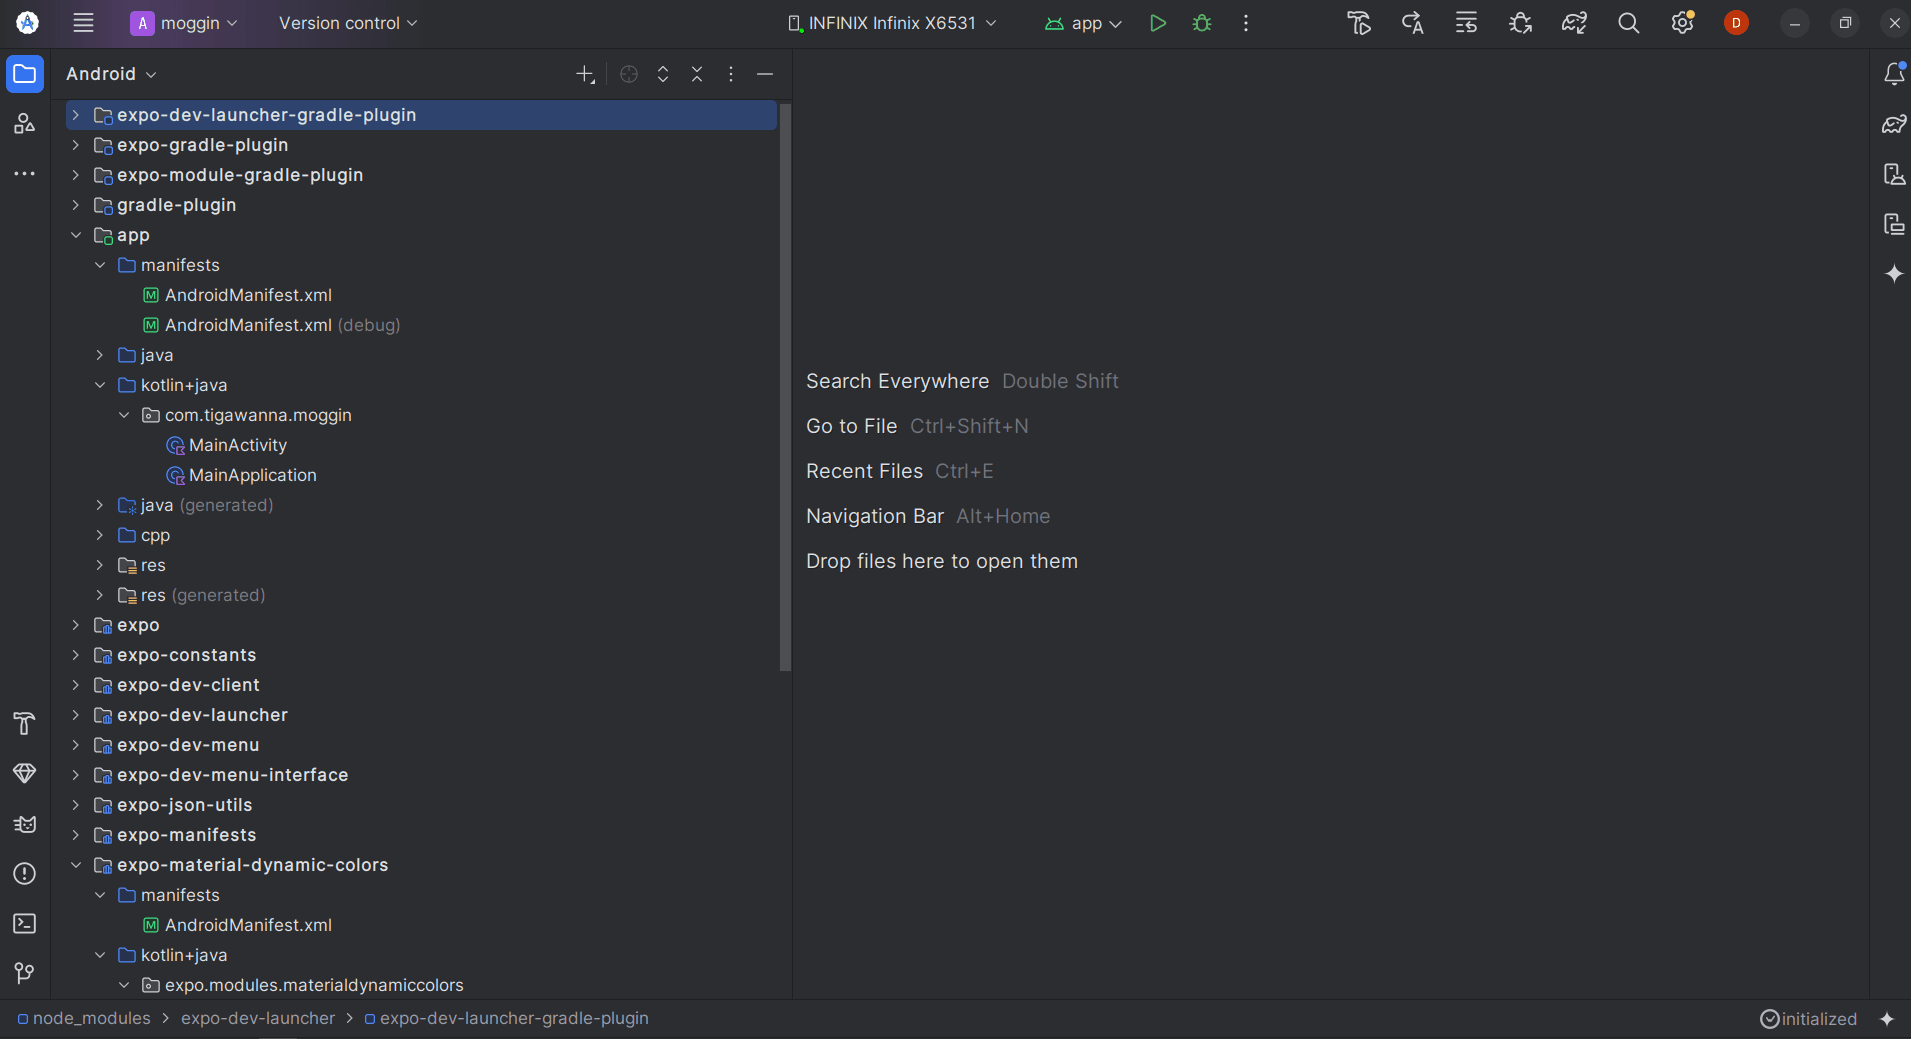Open the Project tool window folder icon

25,74
